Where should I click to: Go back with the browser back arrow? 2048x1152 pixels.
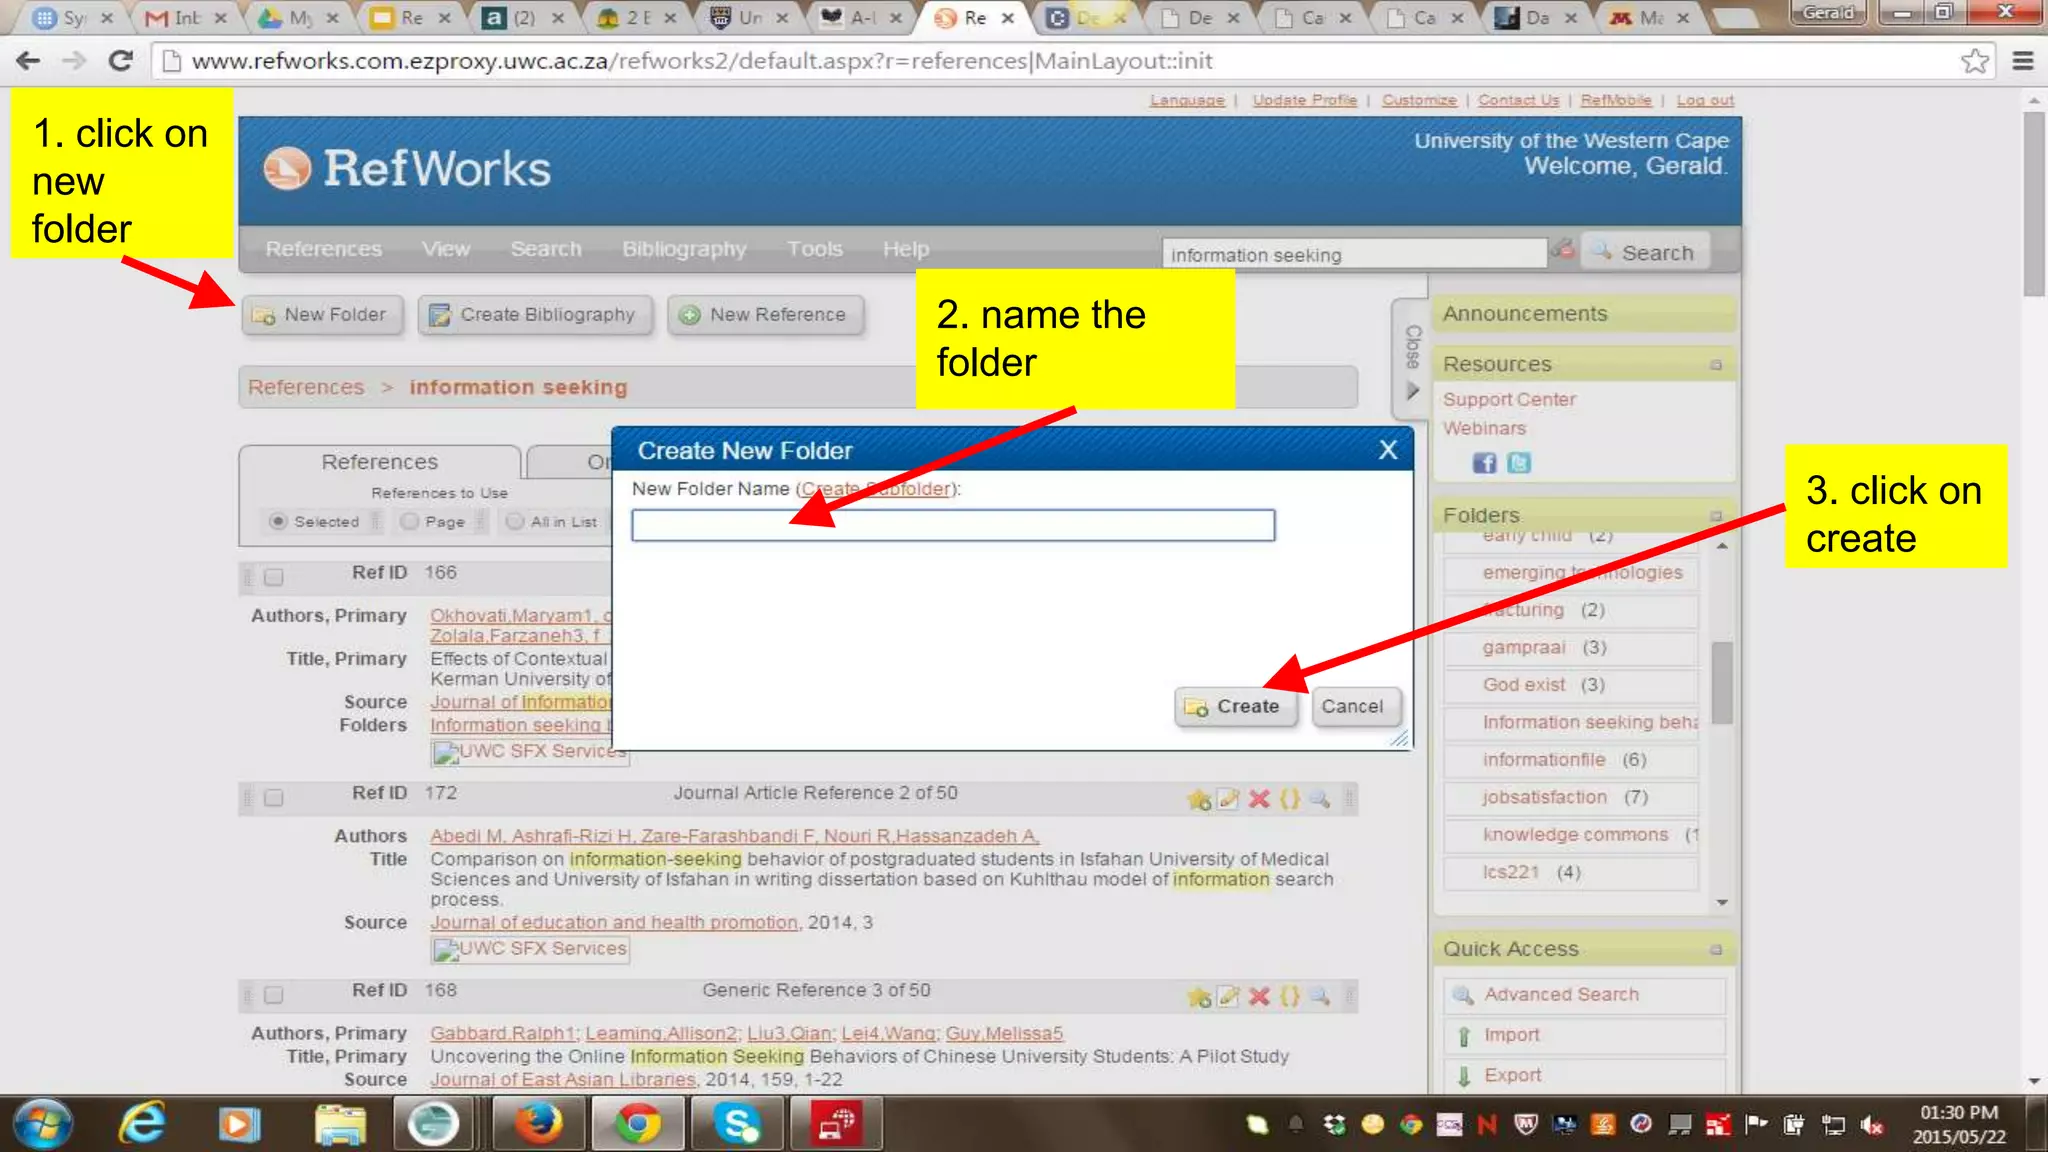[28, 61]
